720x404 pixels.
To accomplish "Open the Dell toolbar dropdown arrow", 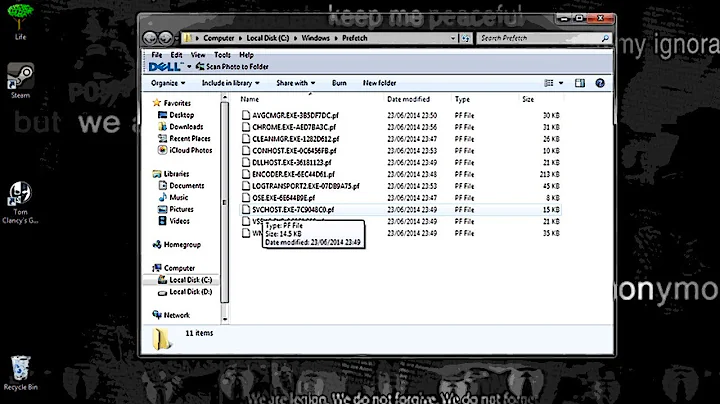I will (x=189, y=67).
